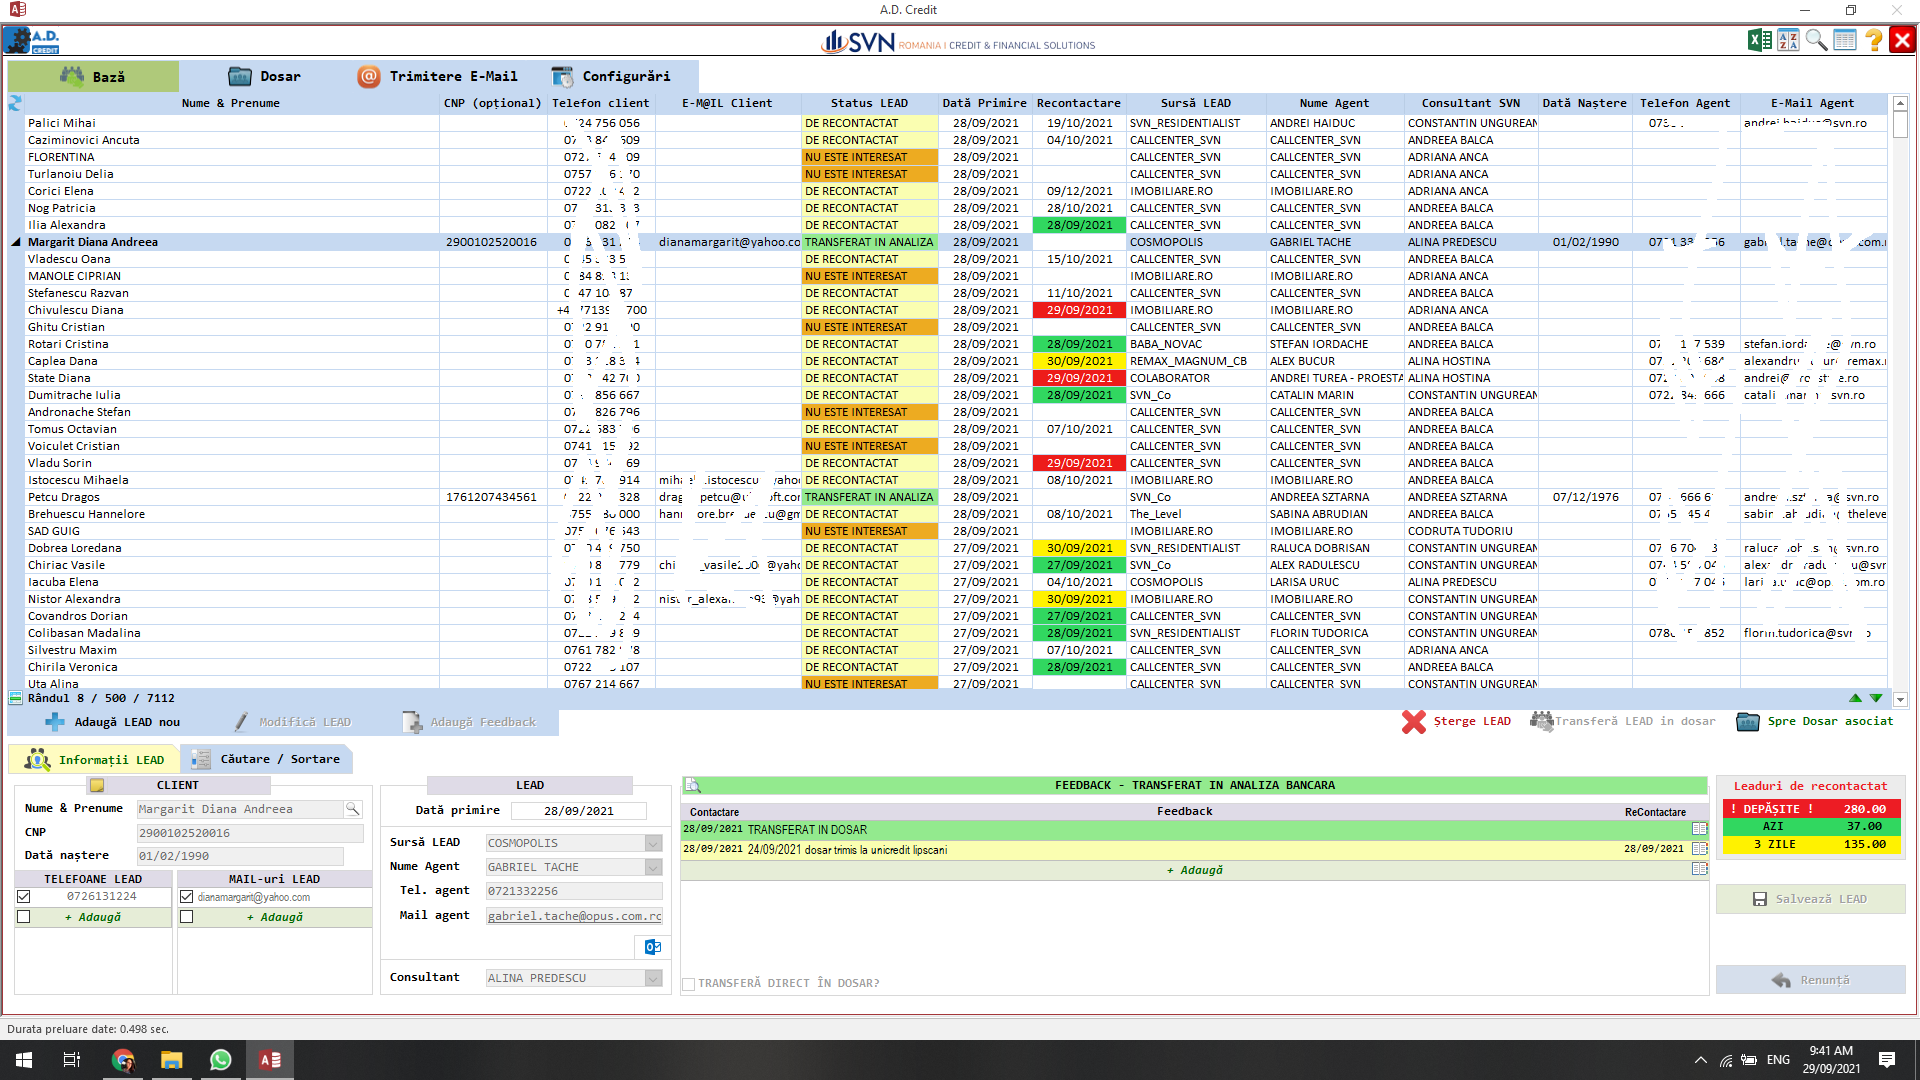This screenshot has height=1080, width=1920.
Task: Click the Excel export icon
Action: [x=1759, y=40]
